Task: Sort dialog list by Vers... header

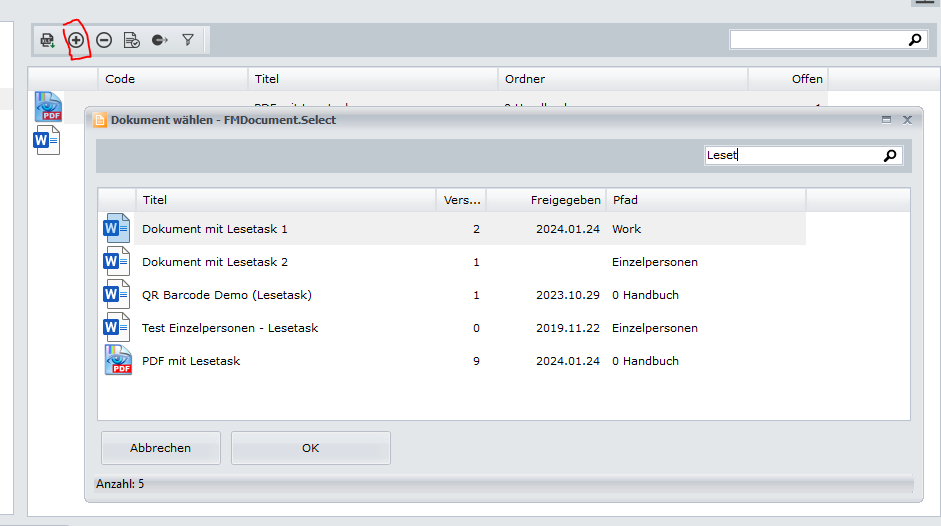Action: tap(461, 200)
